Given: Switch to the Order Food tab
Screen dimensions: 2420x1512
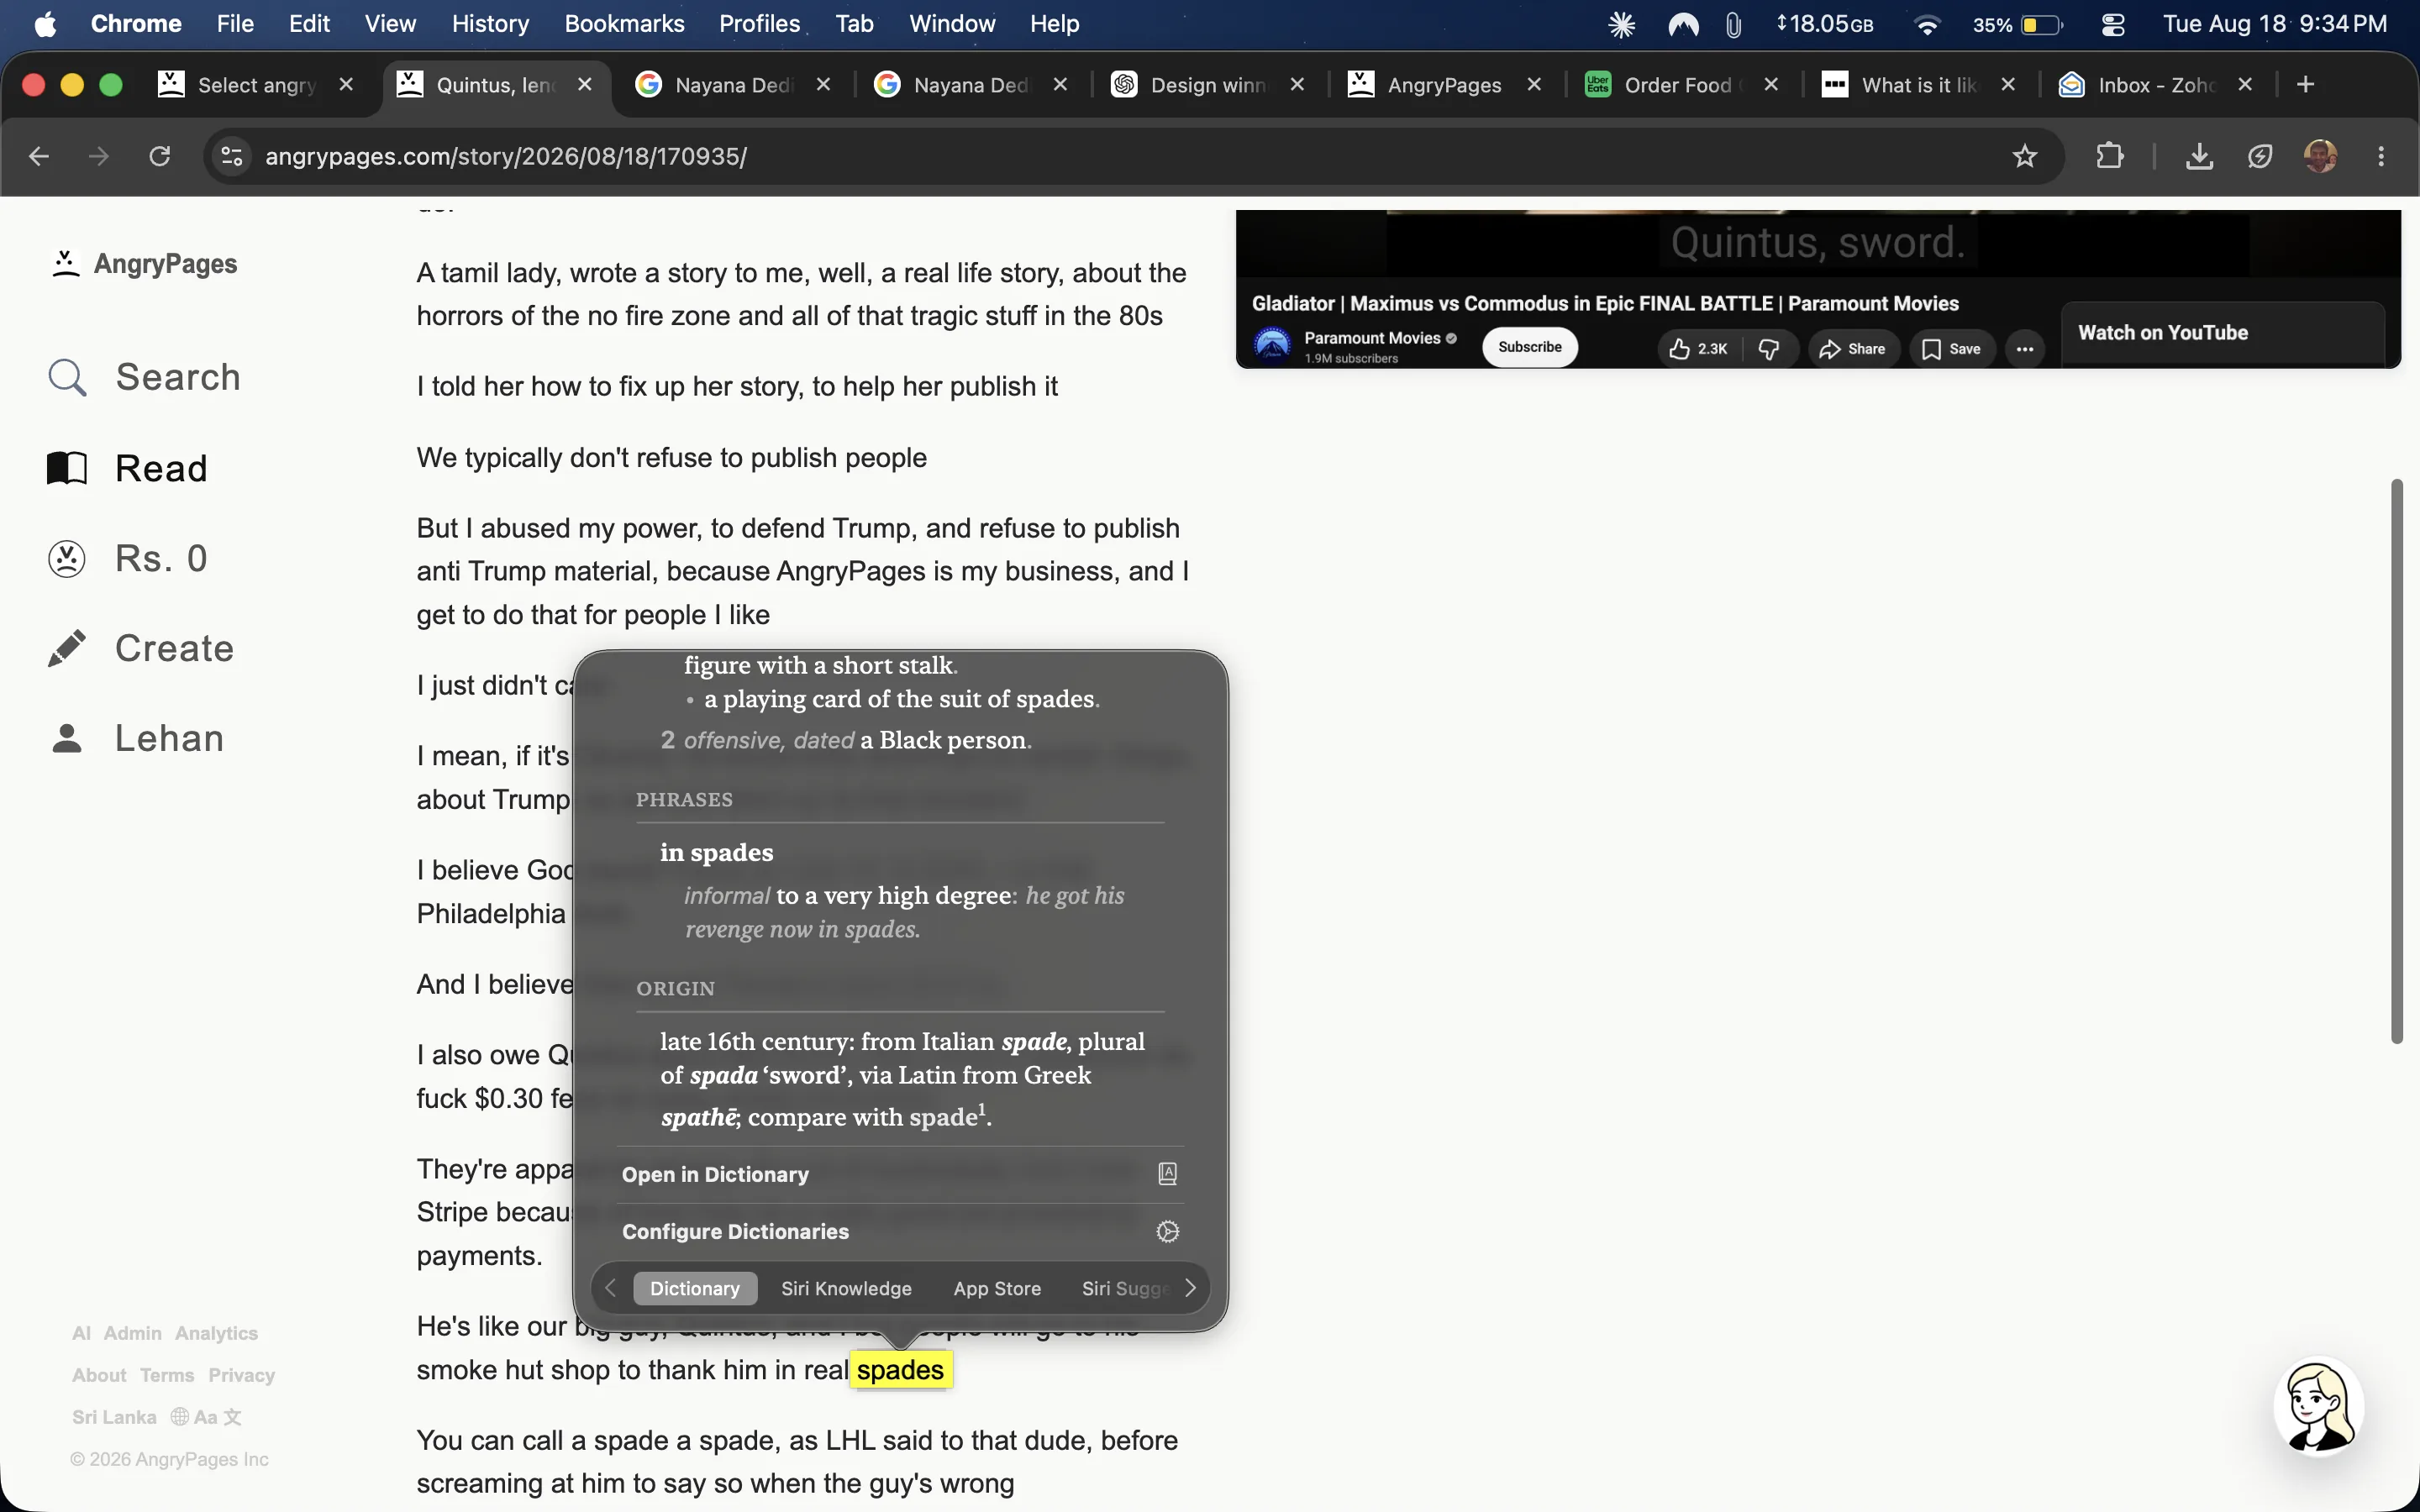Looking at the screenshot, I should [1683, 85].
